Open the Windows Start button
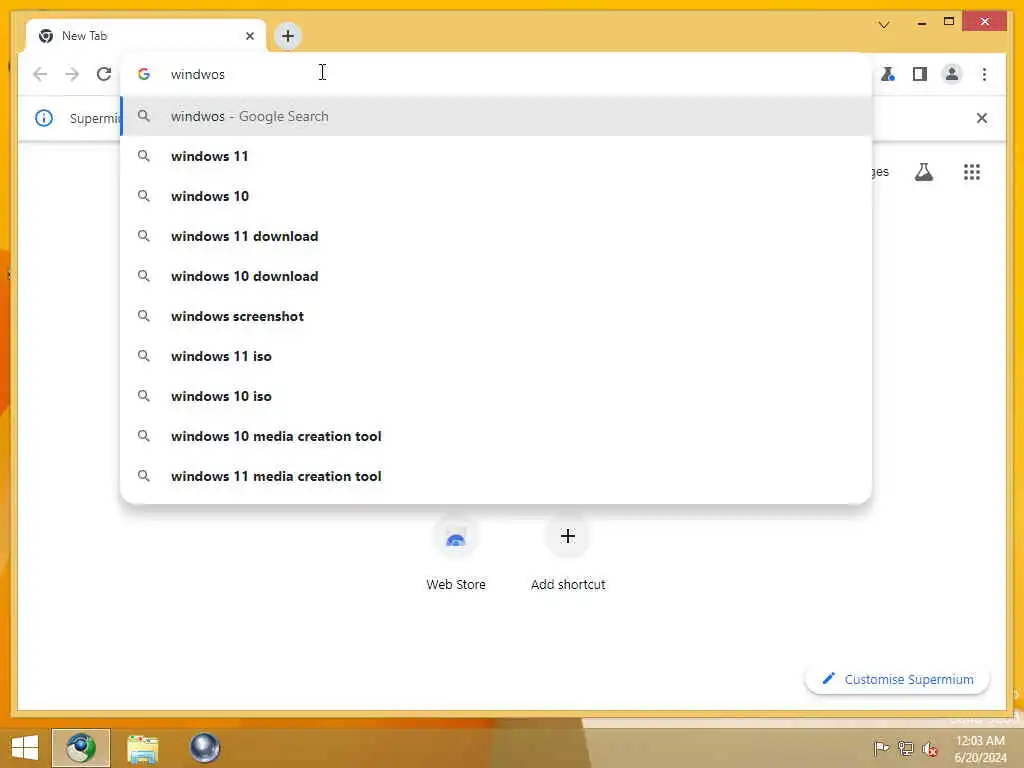 click(25, 748)
